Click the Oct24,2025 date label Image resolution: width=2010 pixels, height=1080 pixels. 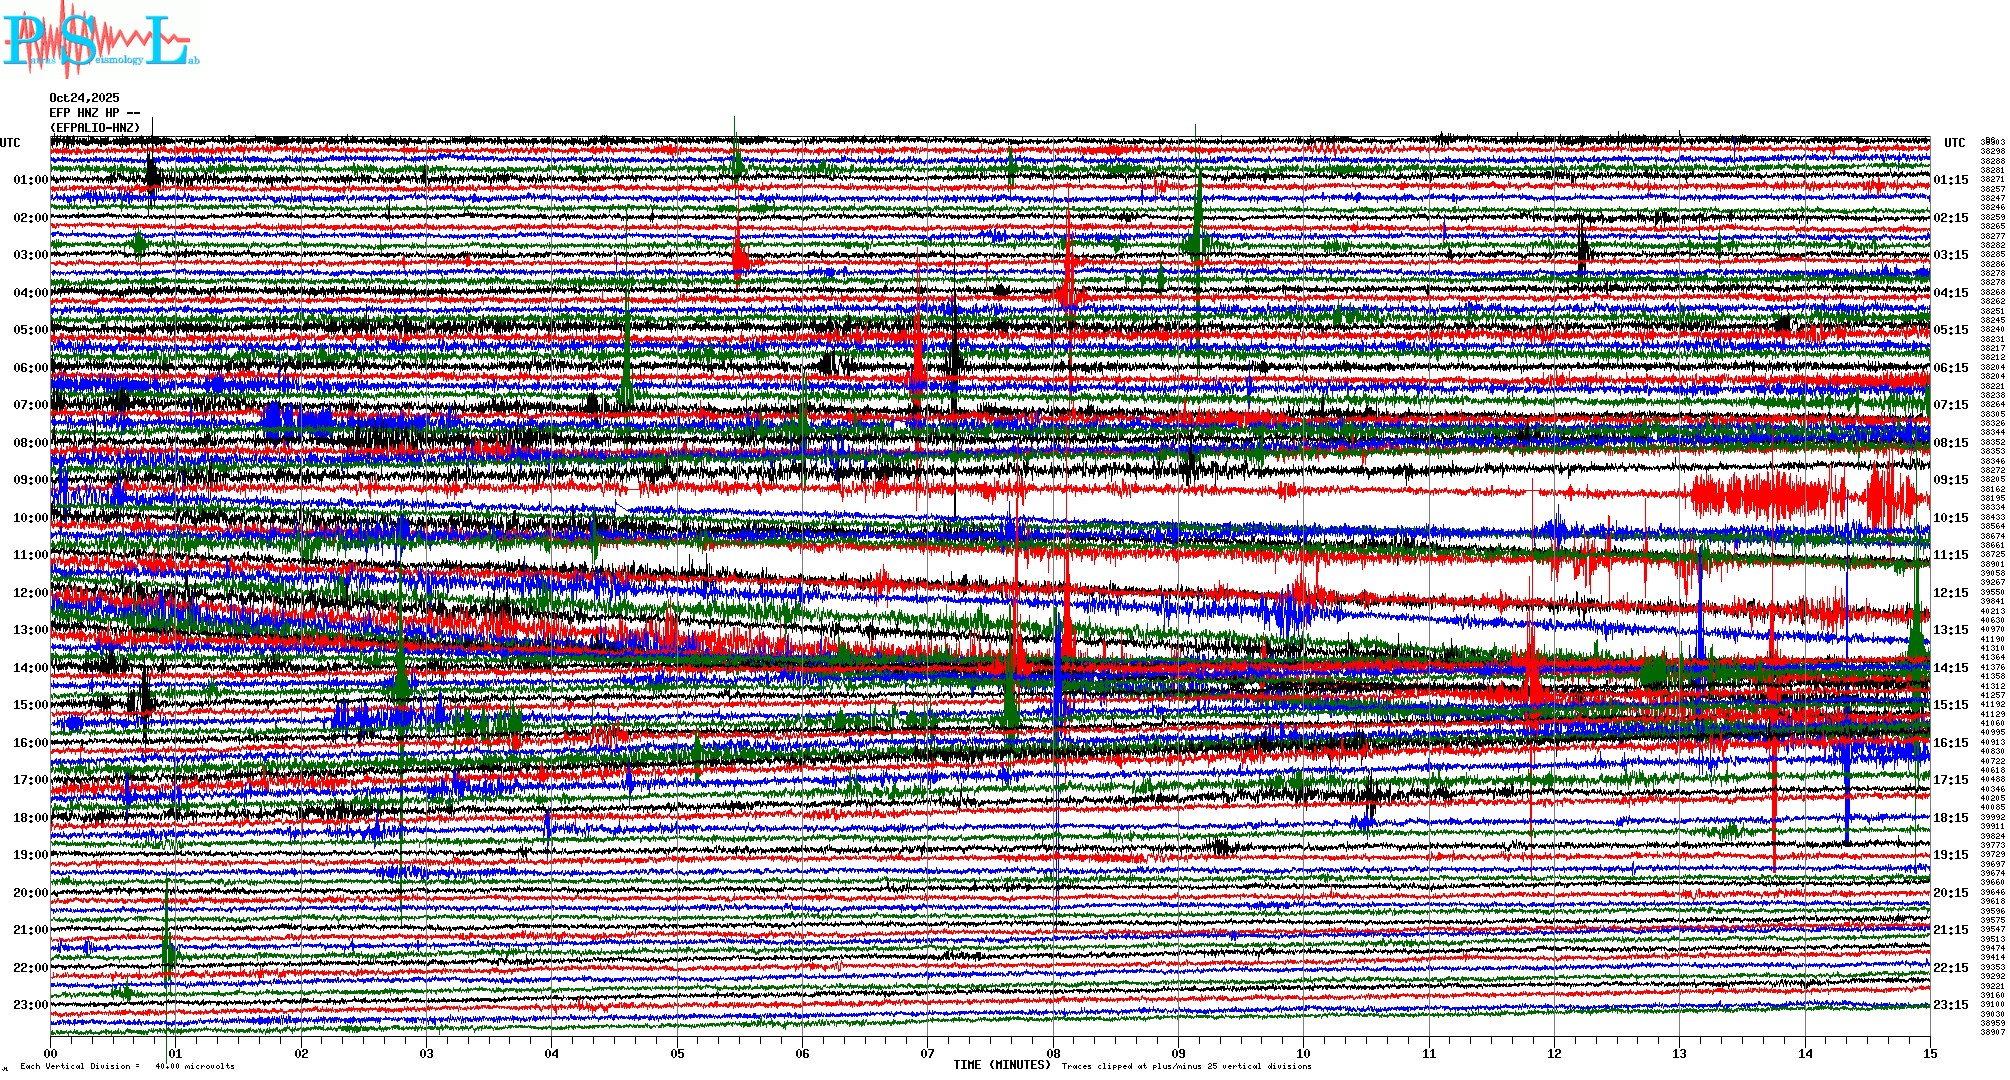click(84, 98)
